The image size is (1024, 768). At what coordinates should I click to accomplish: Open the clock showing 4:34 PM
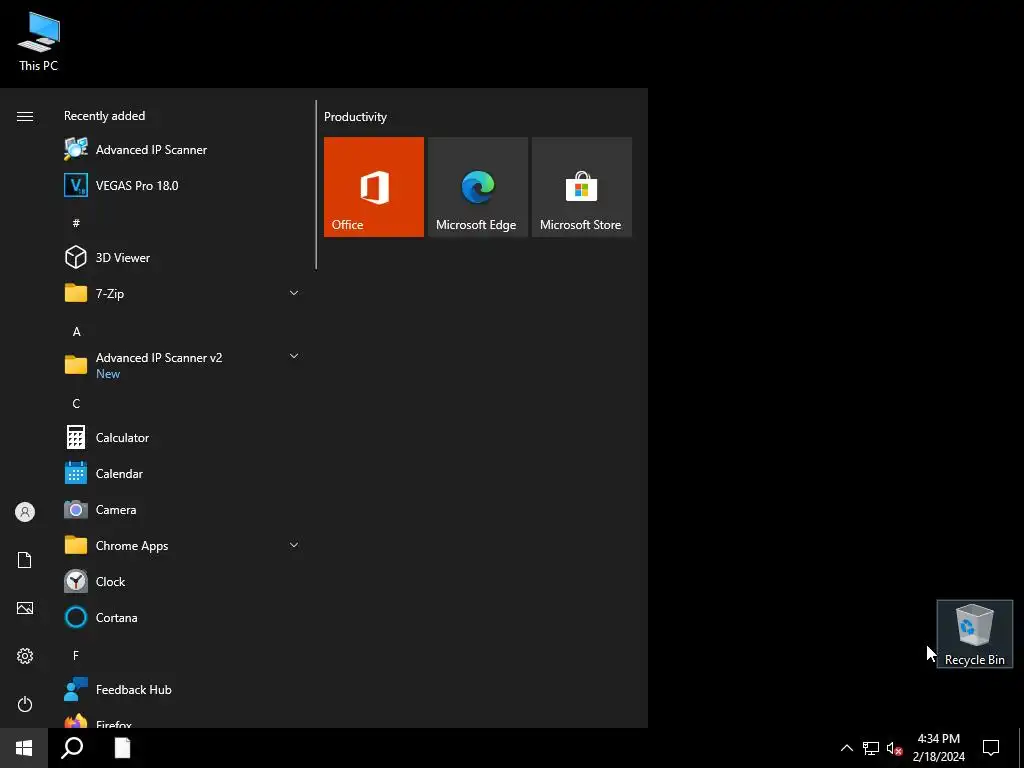(938, 748)
